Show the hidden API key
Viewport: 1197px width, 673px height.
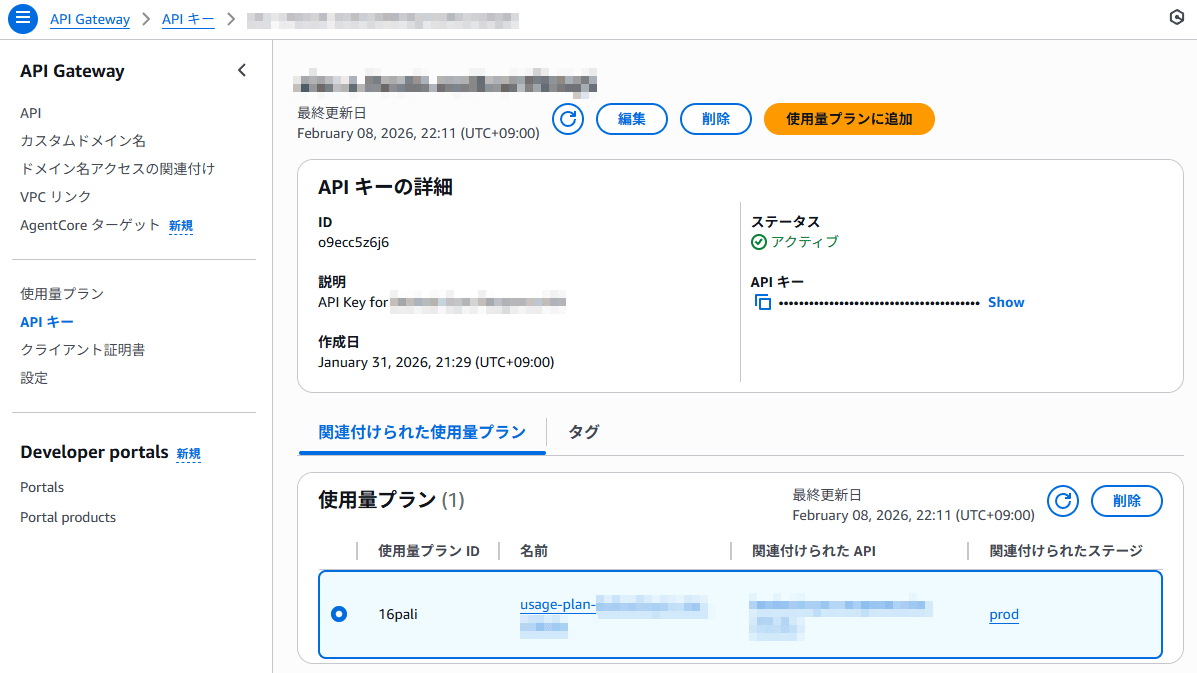pyautogui.click(x=1006, y=302)
